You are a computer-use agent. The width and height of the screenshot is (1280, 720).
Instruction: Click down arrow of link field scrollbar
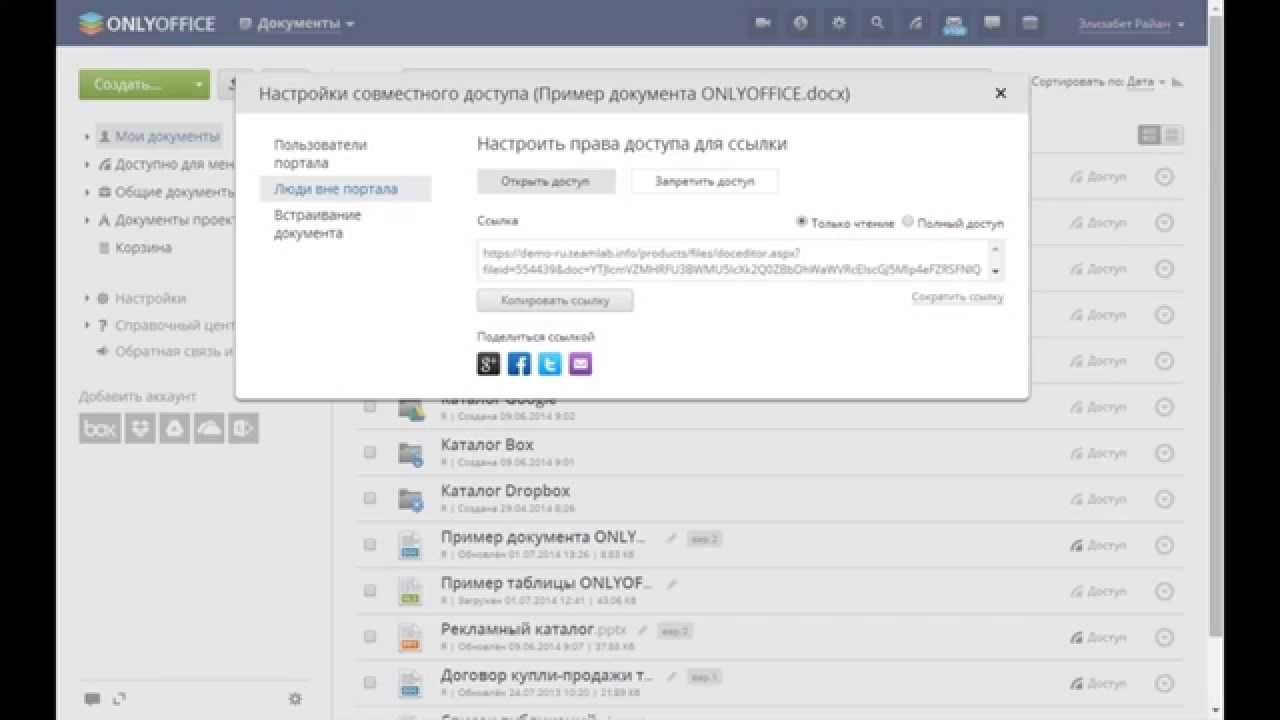coord(995,272)
